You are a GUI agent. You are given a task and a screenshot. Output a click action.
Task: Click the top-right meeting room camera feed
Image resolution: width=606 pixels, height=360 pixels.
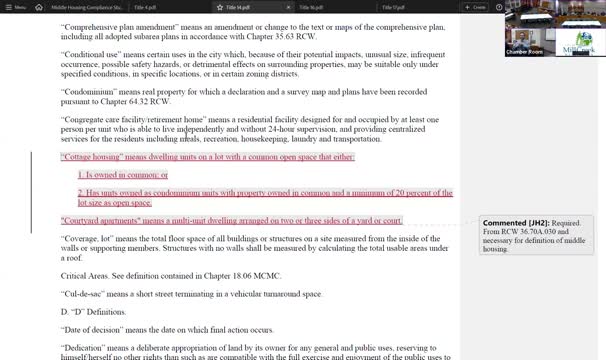pos(580,14)
